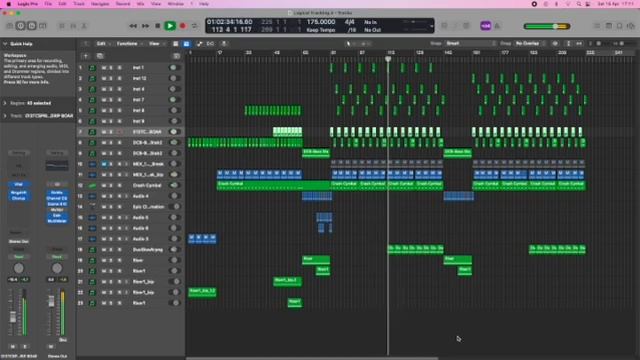Open the Note Pads button

click(x=608, y=26)
